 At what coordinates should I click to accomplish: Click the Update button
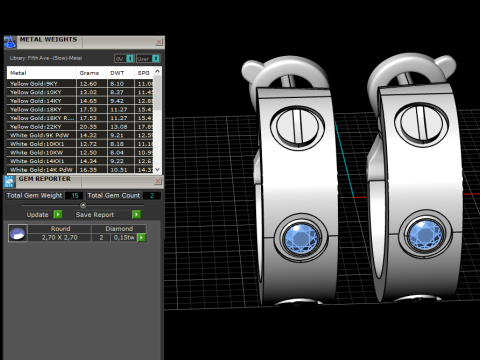click(x=38, y=215)
